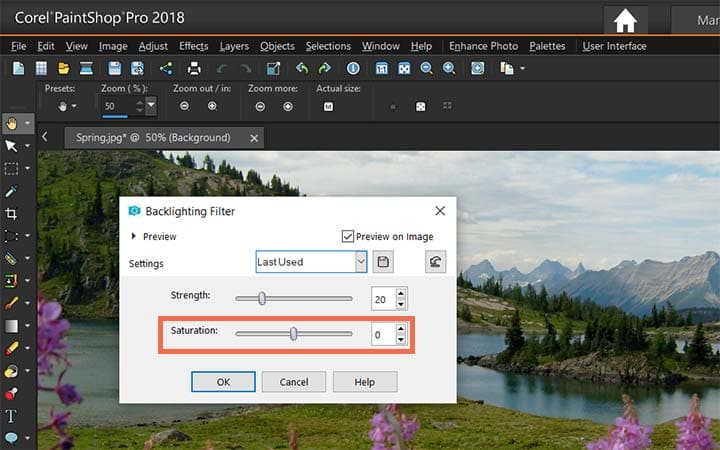
Task: Click the Strength slider handle
Action: point(262,298)
